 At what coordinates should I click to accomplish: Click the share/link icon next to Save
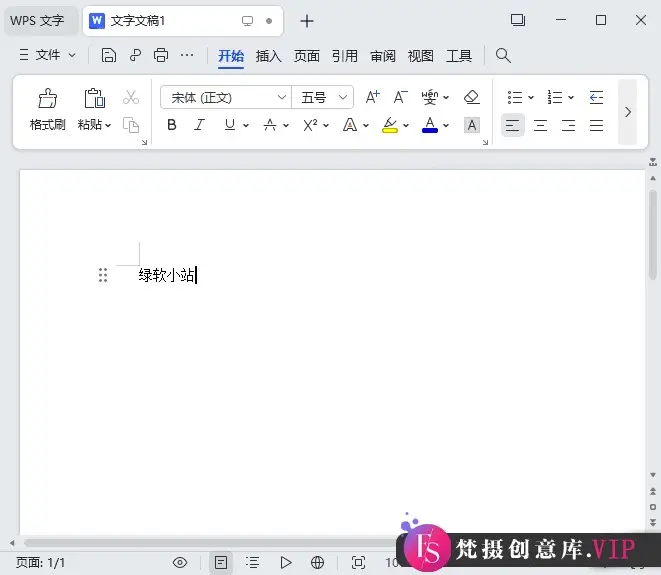click(x=135, y=55)
